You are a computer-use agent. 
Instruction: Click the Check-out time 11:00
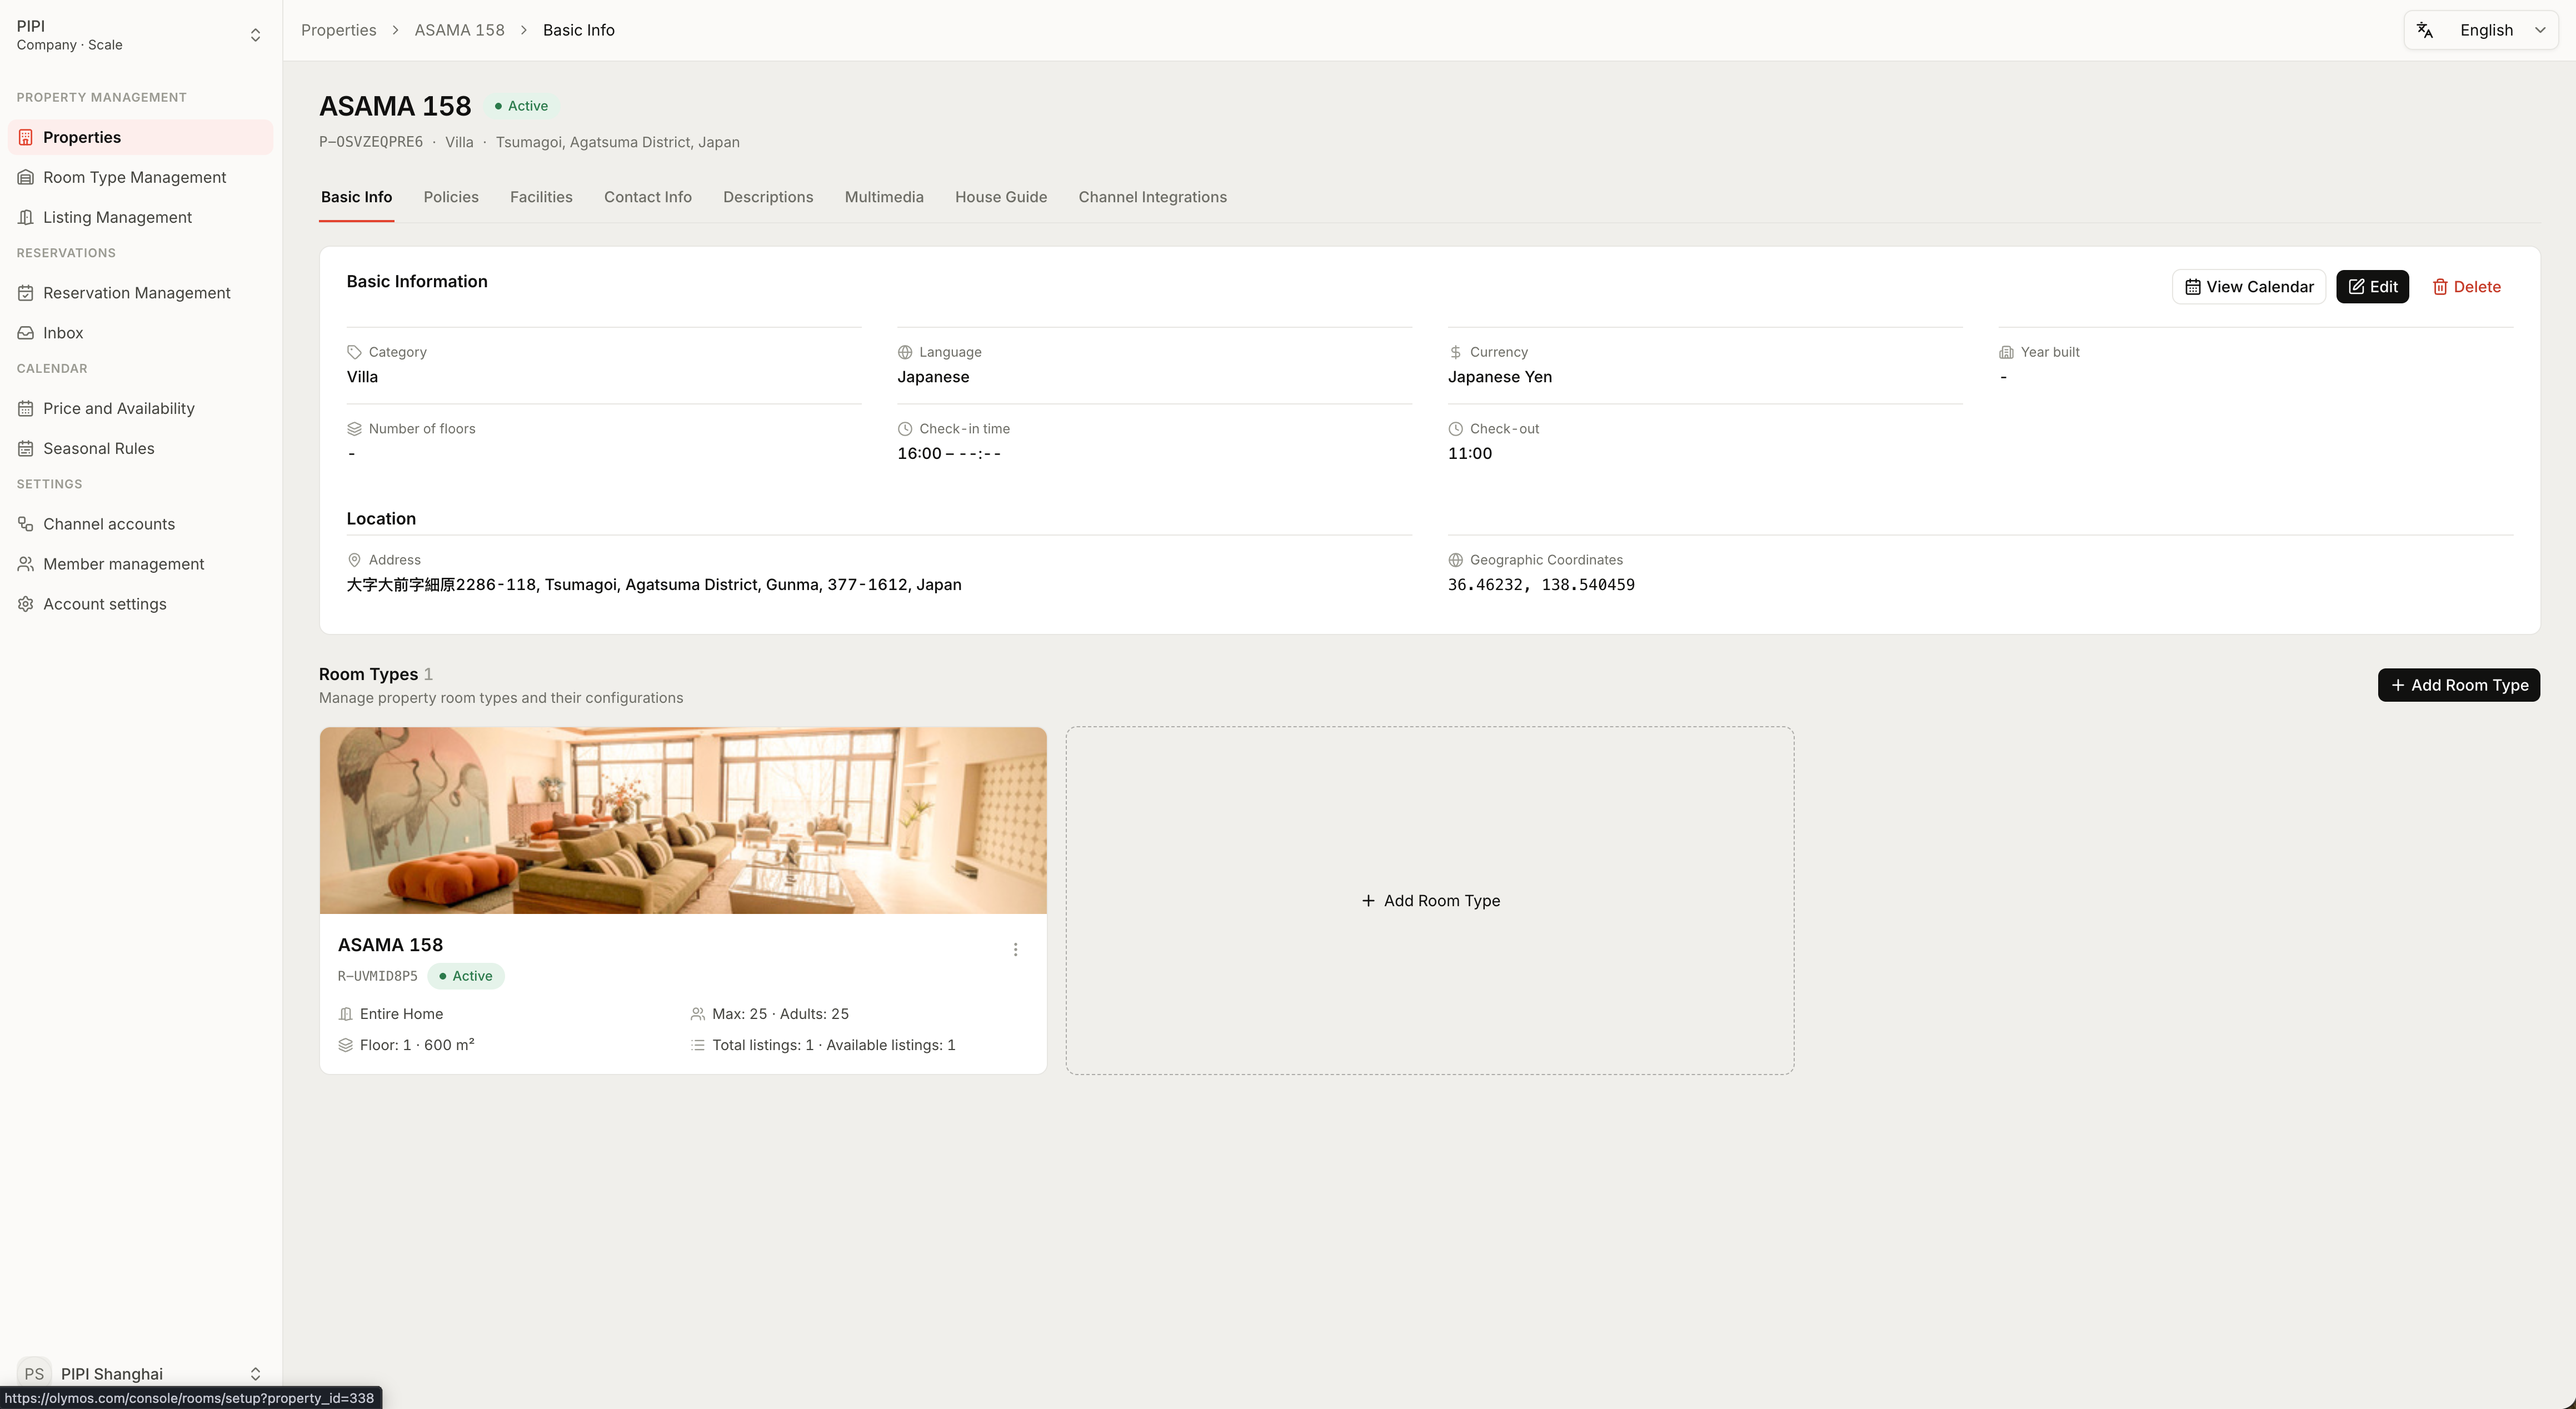pyautogui.click(x=1470, y=453)
